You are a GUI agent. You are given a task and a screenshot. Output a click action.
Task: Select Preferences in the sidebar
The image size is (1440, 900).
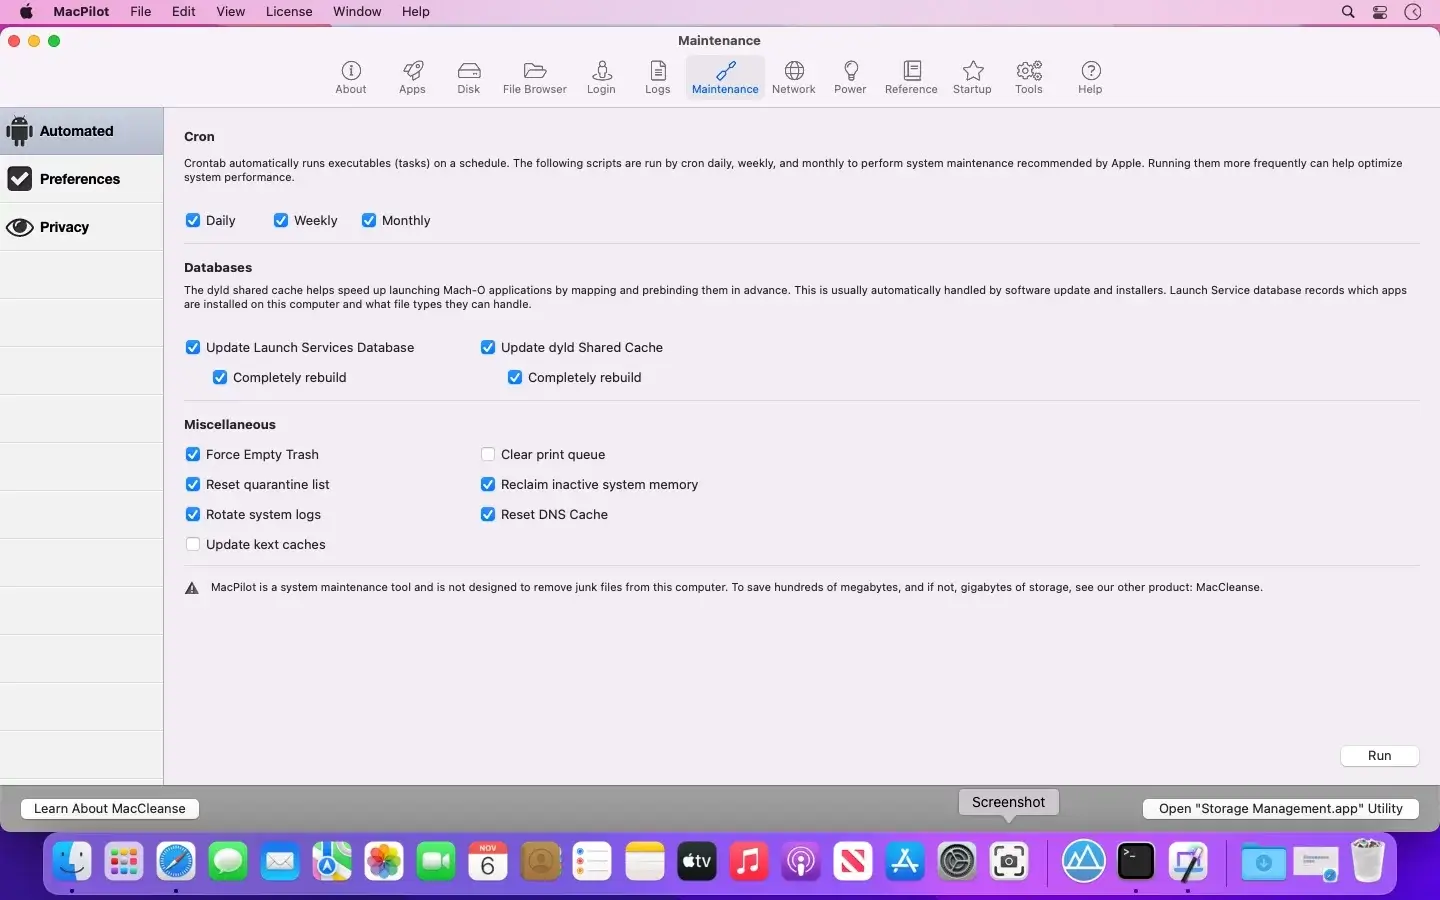82,179
